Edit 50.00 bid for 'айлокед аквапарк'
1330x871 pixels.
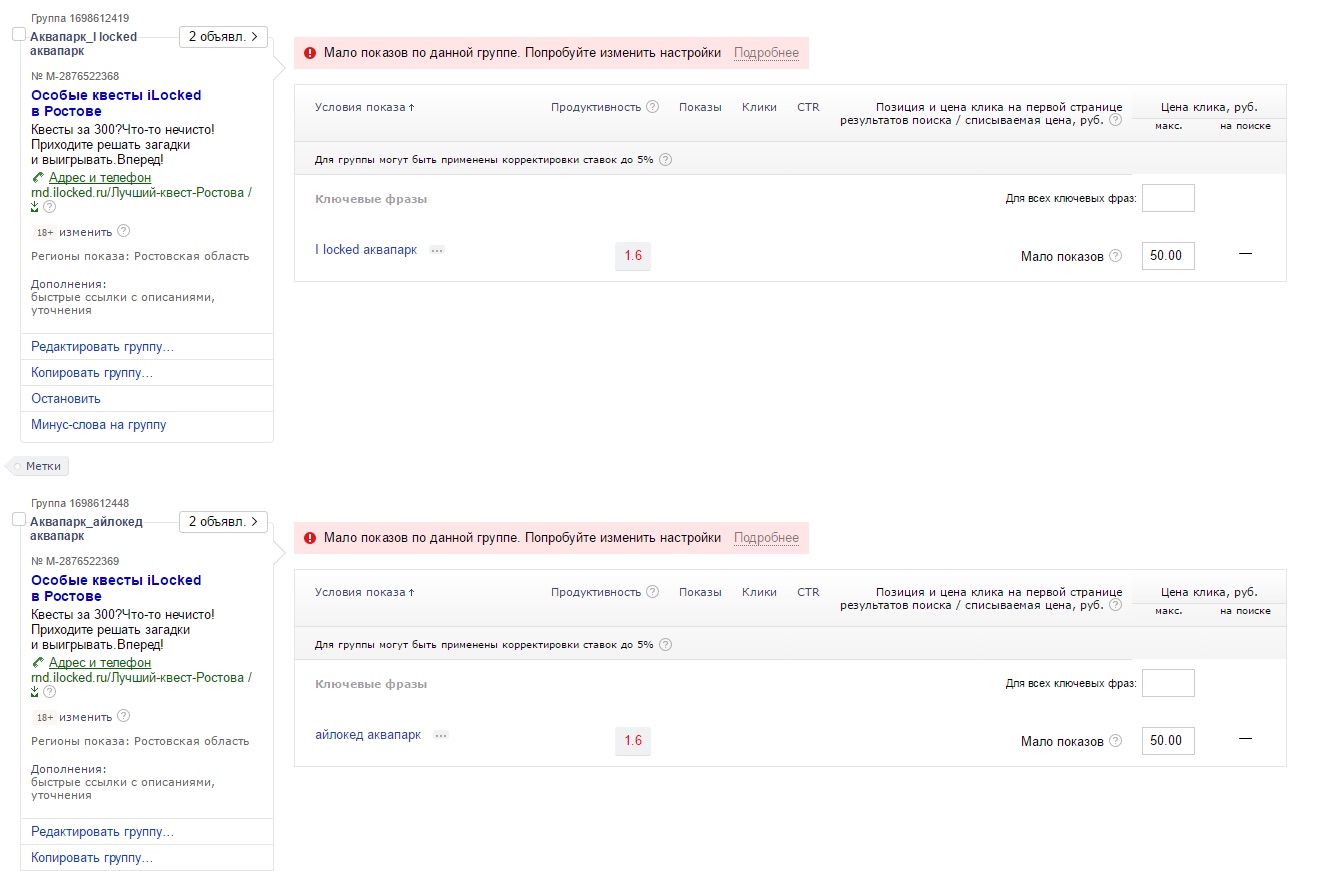pyautogui.click(x=1168, y=741)
